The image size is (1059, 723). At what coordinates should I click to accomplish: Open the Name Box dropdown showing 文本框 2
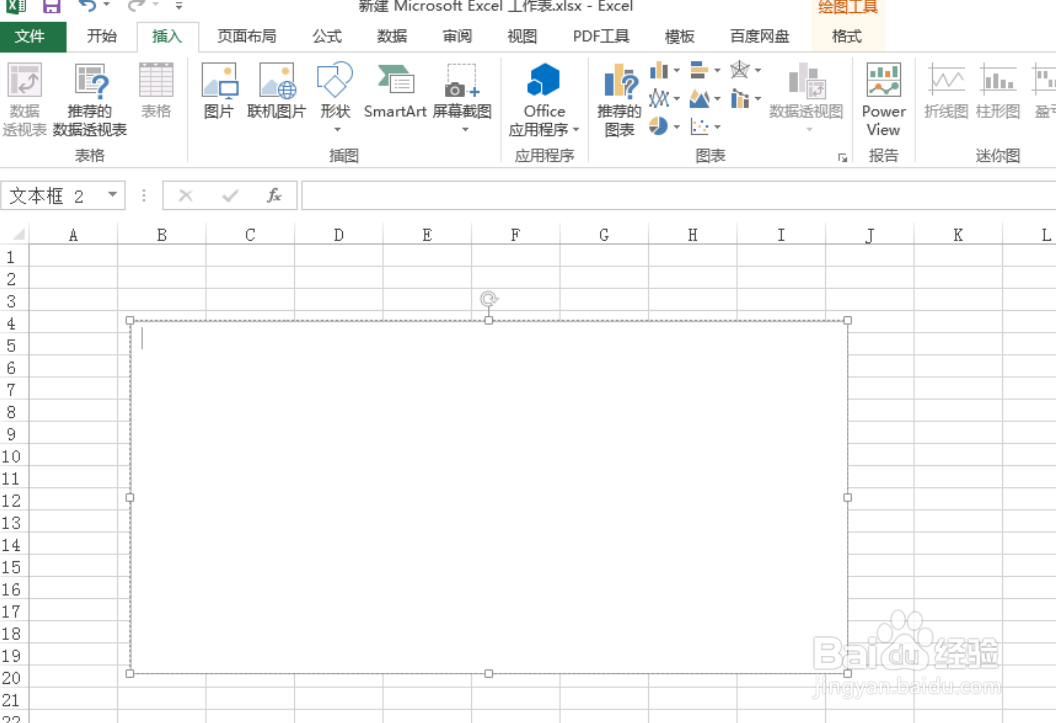click(113, 196)
